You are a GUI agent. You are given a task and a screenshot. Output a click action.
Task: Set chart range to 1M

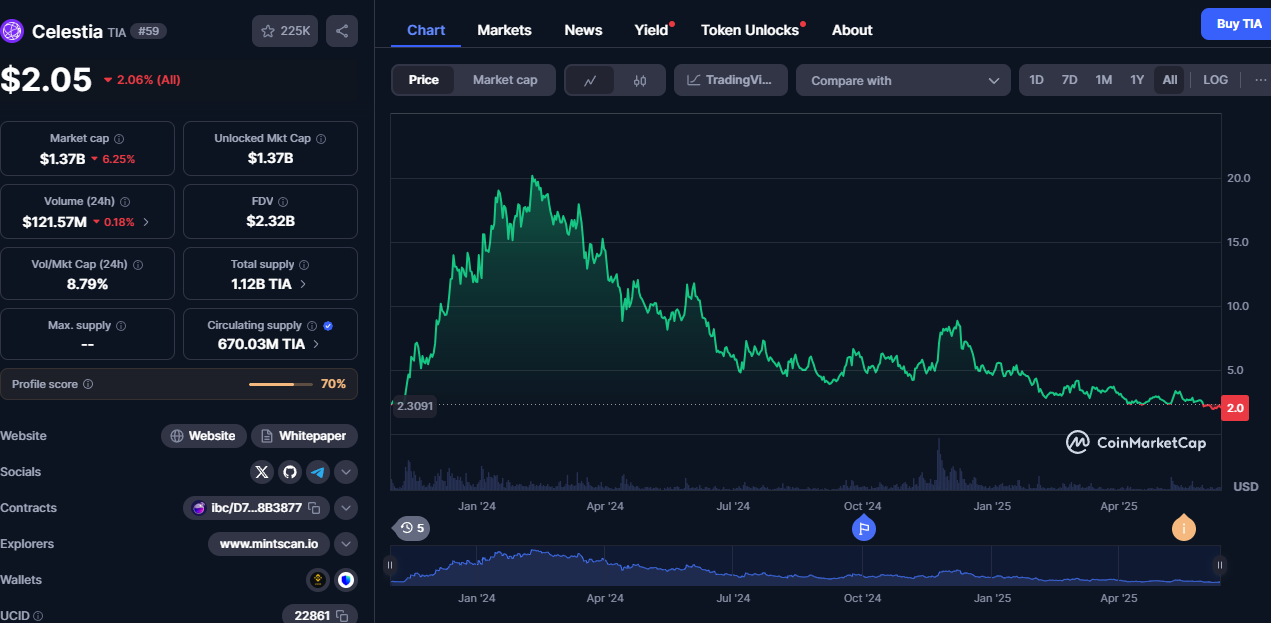(1103, 80)
